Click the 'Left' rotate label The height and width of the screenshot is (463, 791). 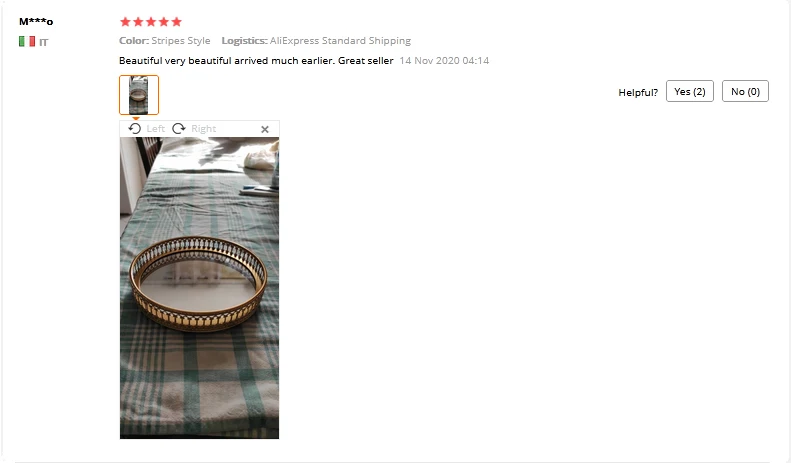(x=155, y=129)
